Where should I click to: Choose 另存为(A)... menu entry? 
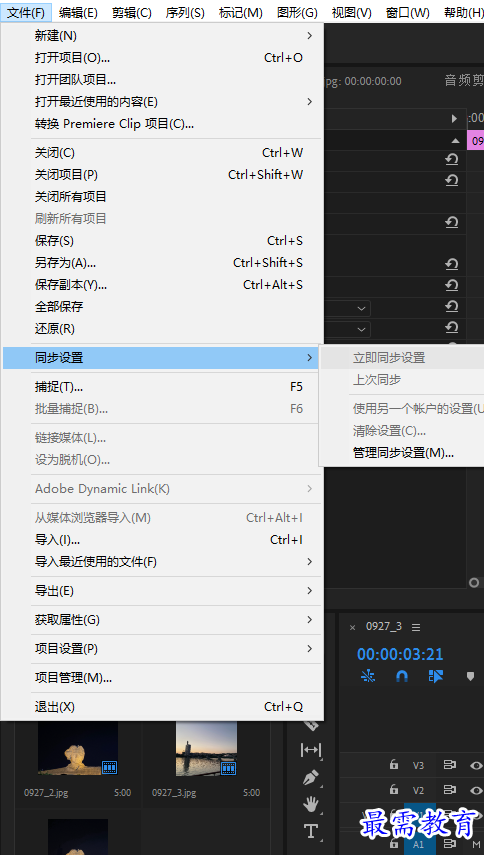click(x=161, y=263)
